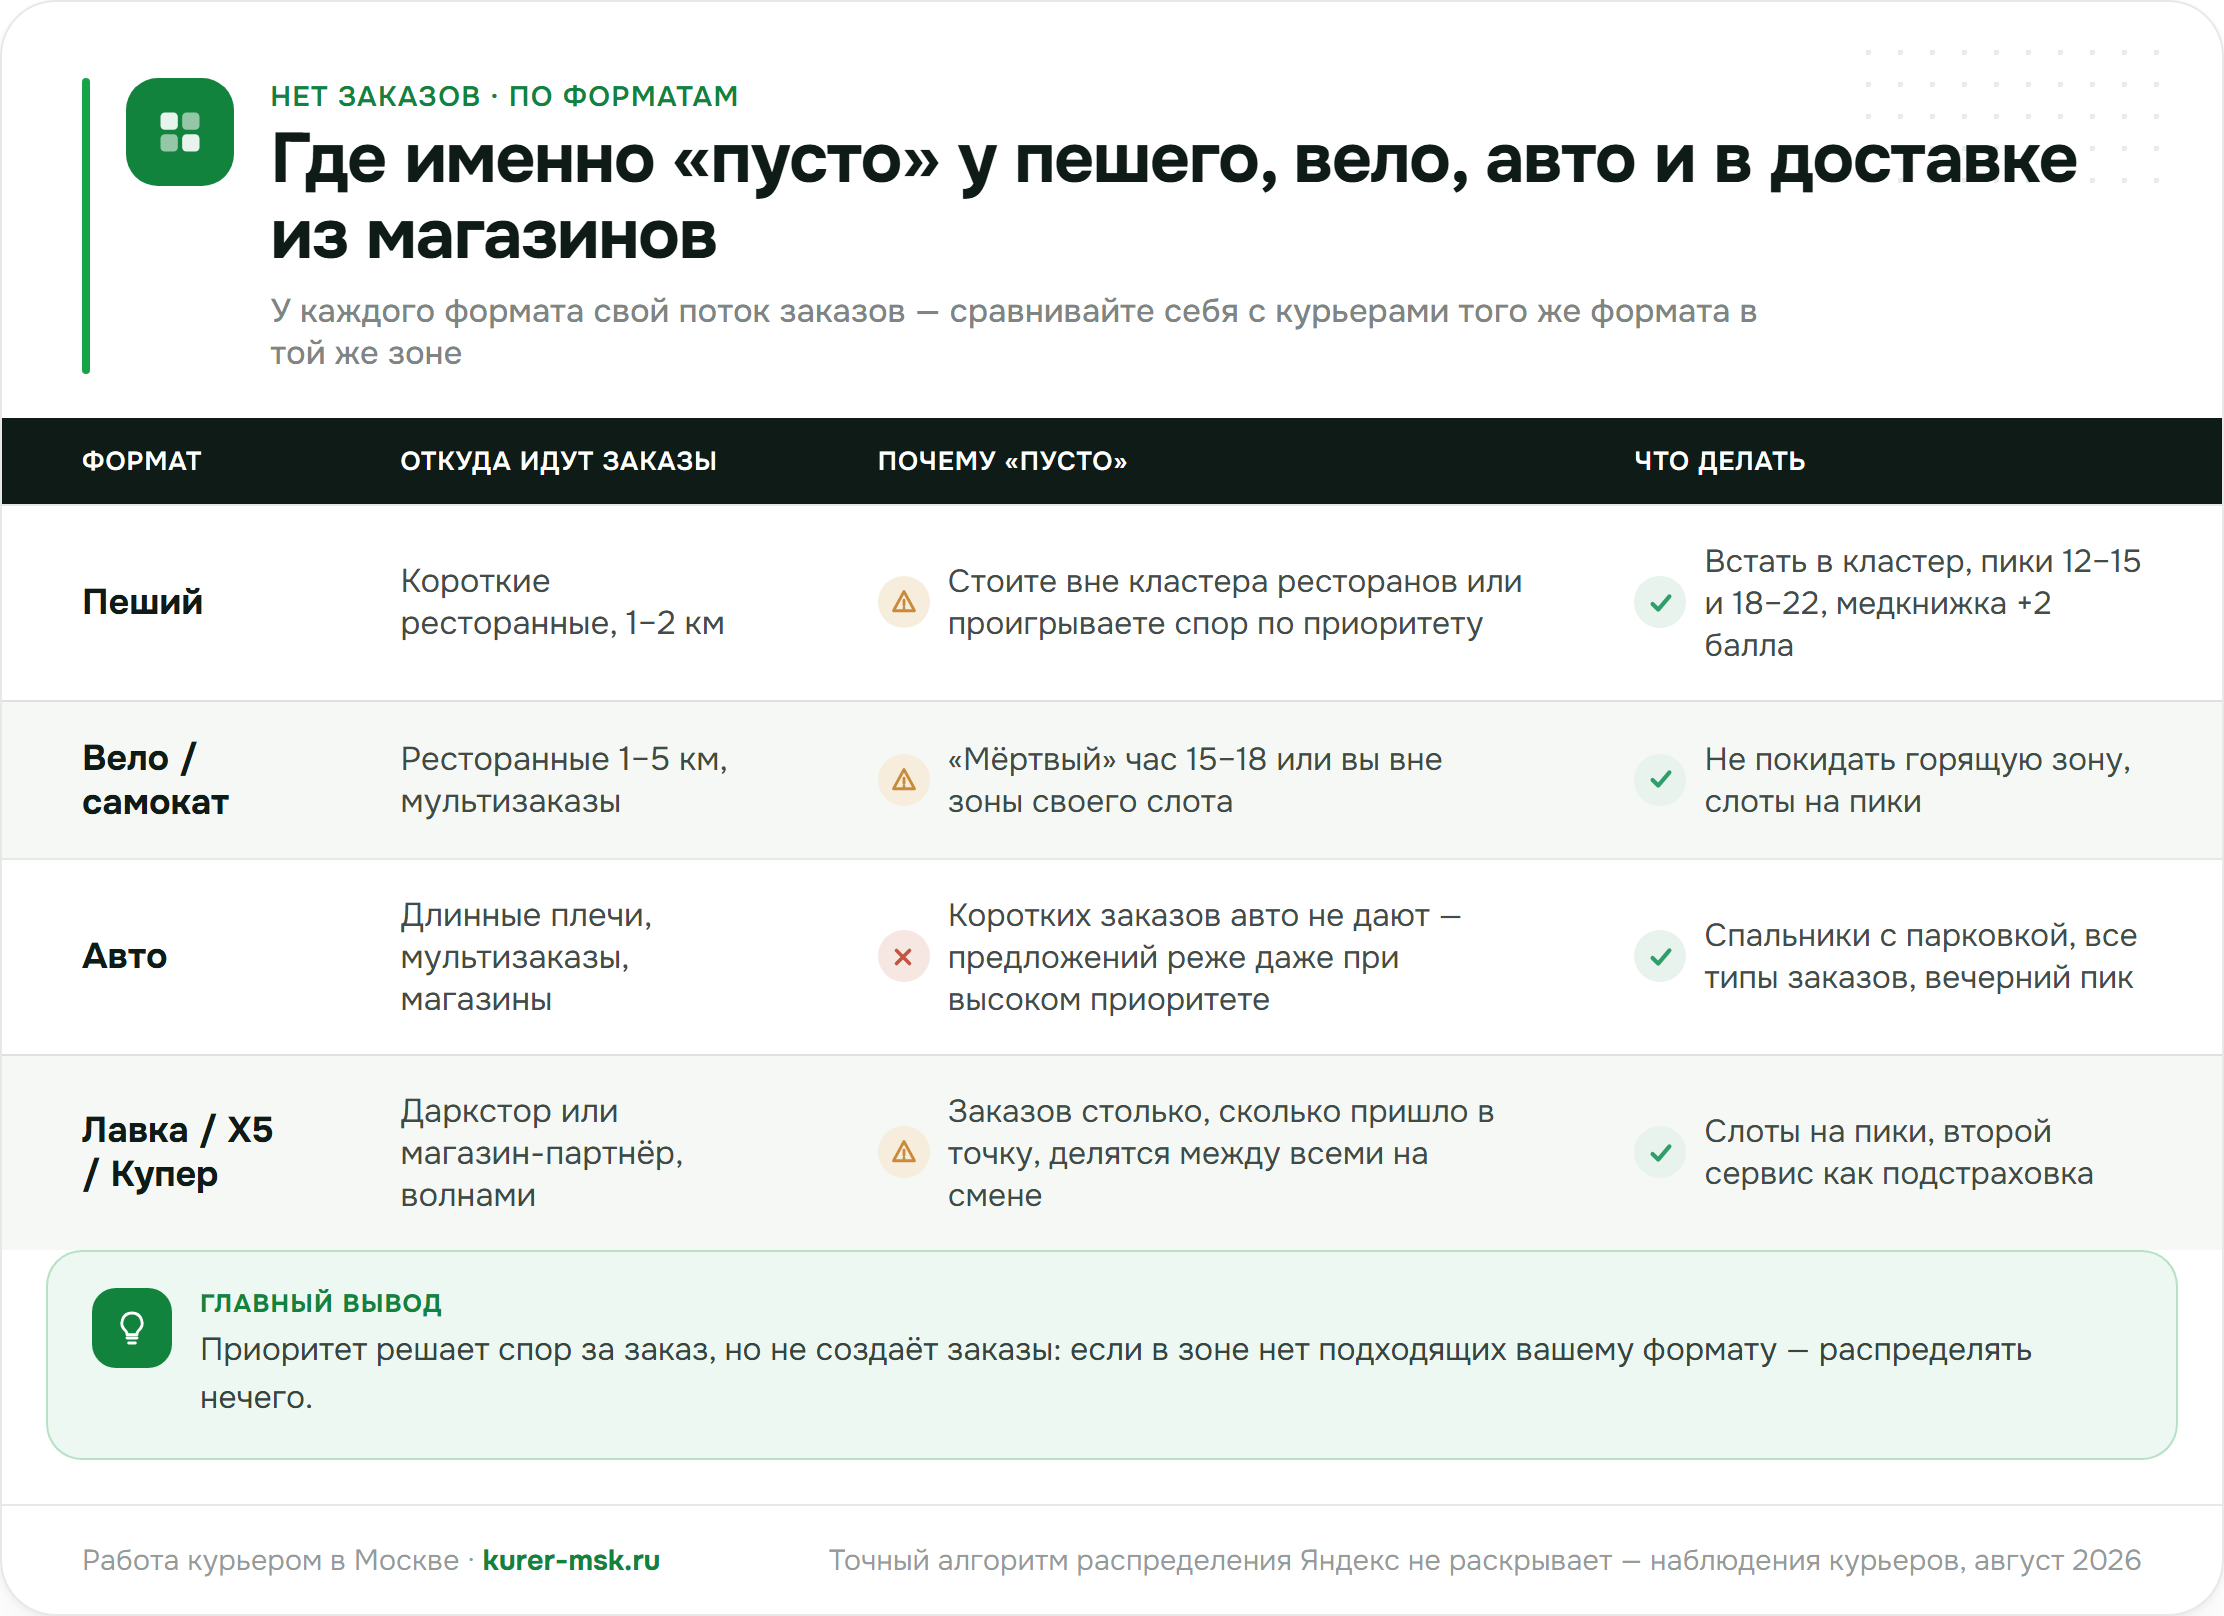Click the warning triangle in the Лавка / X5 row
Viewport: 2224px width, 1616px height.
904,1153
